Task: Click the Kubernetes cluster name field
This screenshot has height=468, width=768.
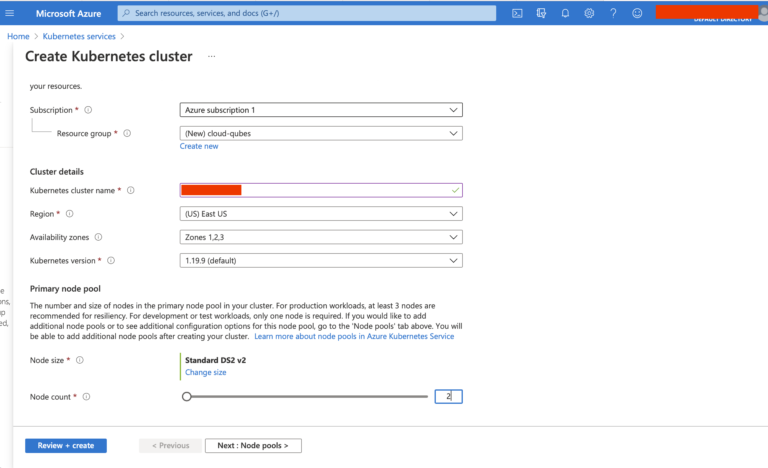Action: [321, 190]
